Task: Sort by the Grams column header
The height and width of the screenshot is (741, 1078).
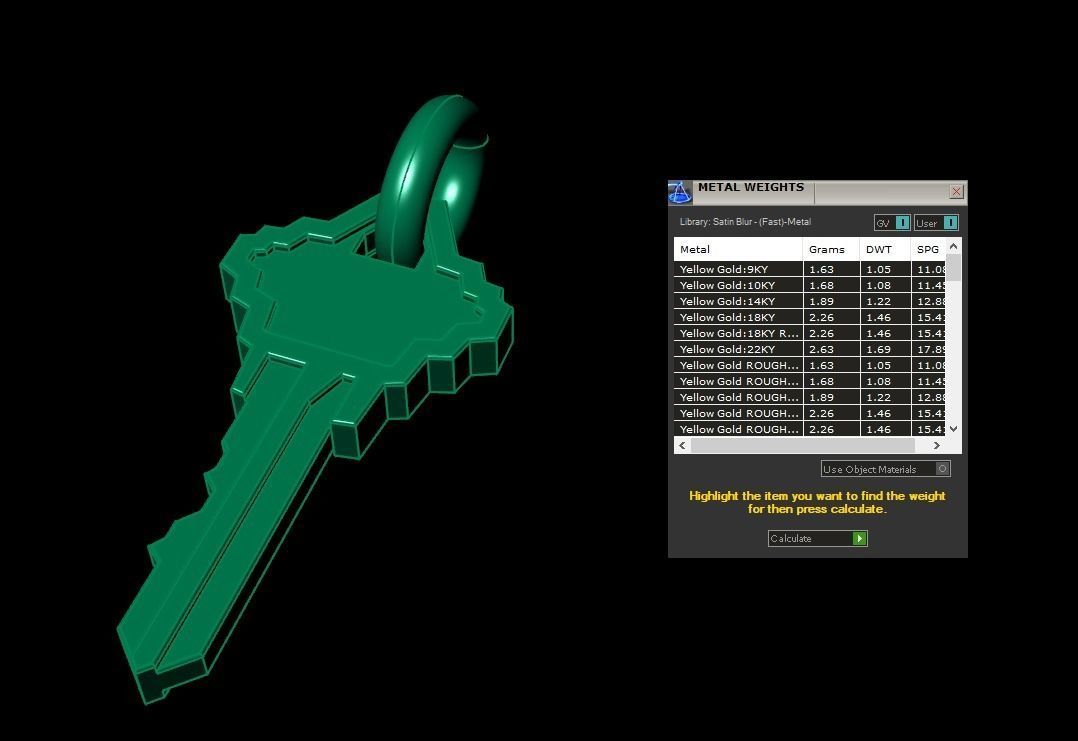Action: click(830, 249)
